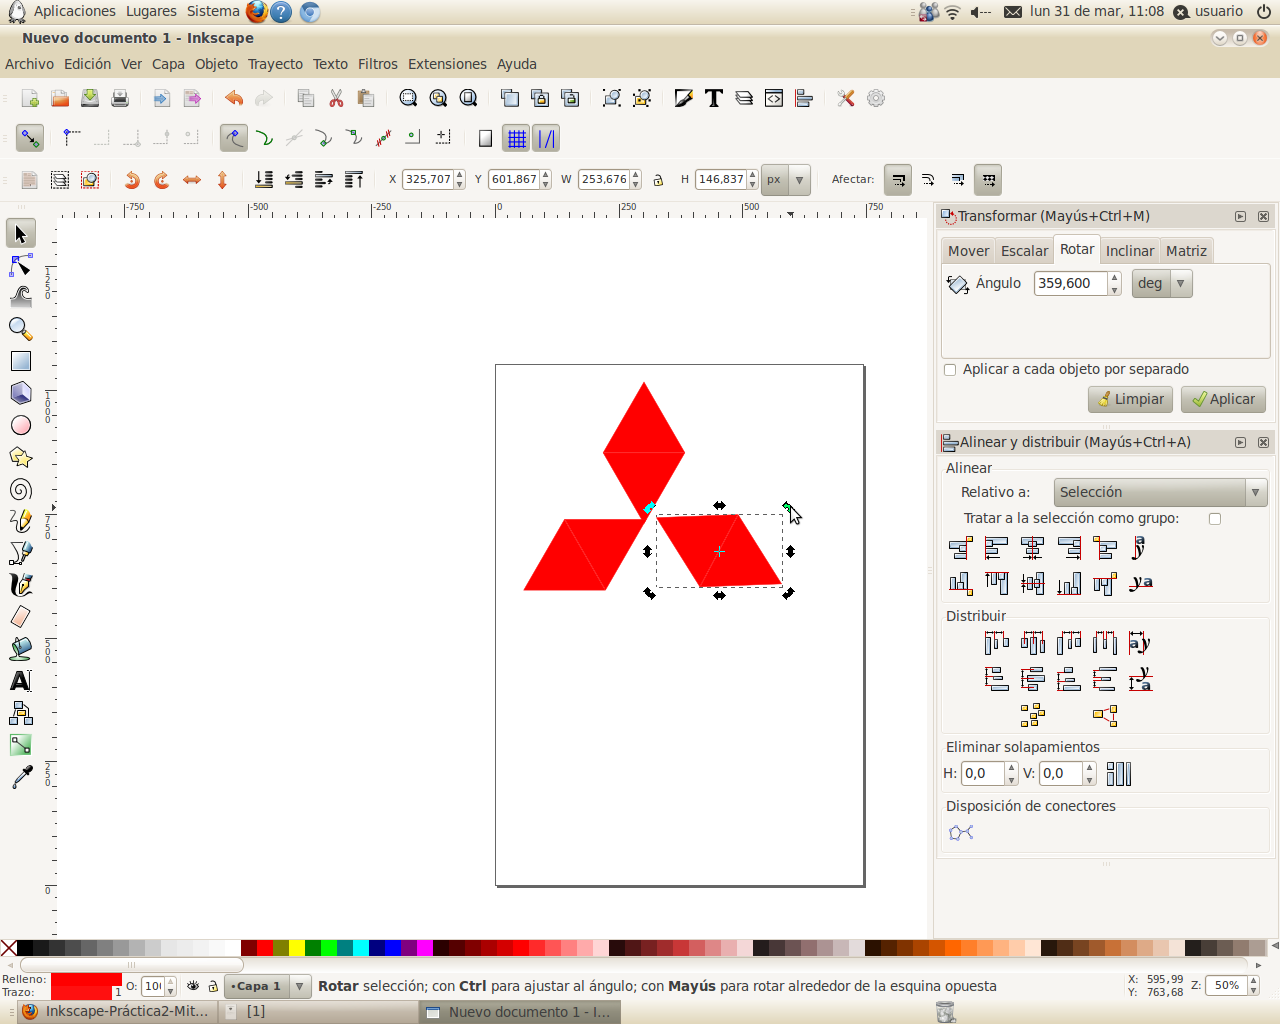Enable Aplicar a cada objeto por separado

pos(949,369)
